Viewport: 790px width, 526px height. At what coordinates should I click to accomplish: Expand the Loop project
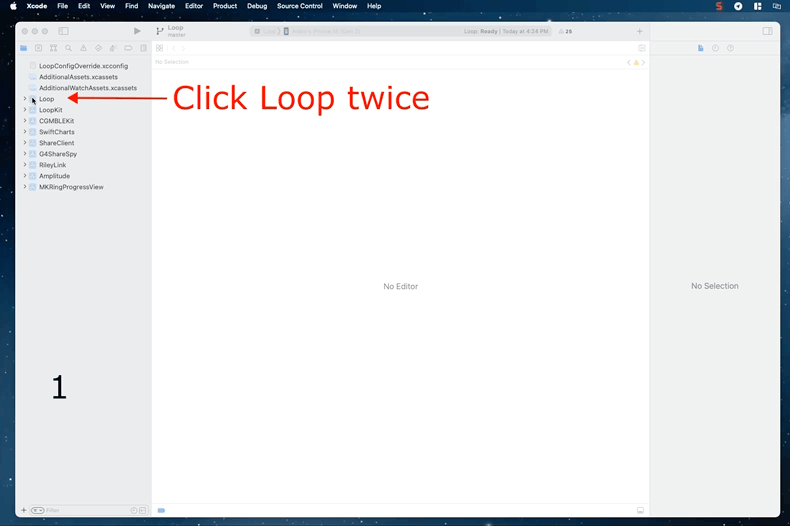pos(25,99)
